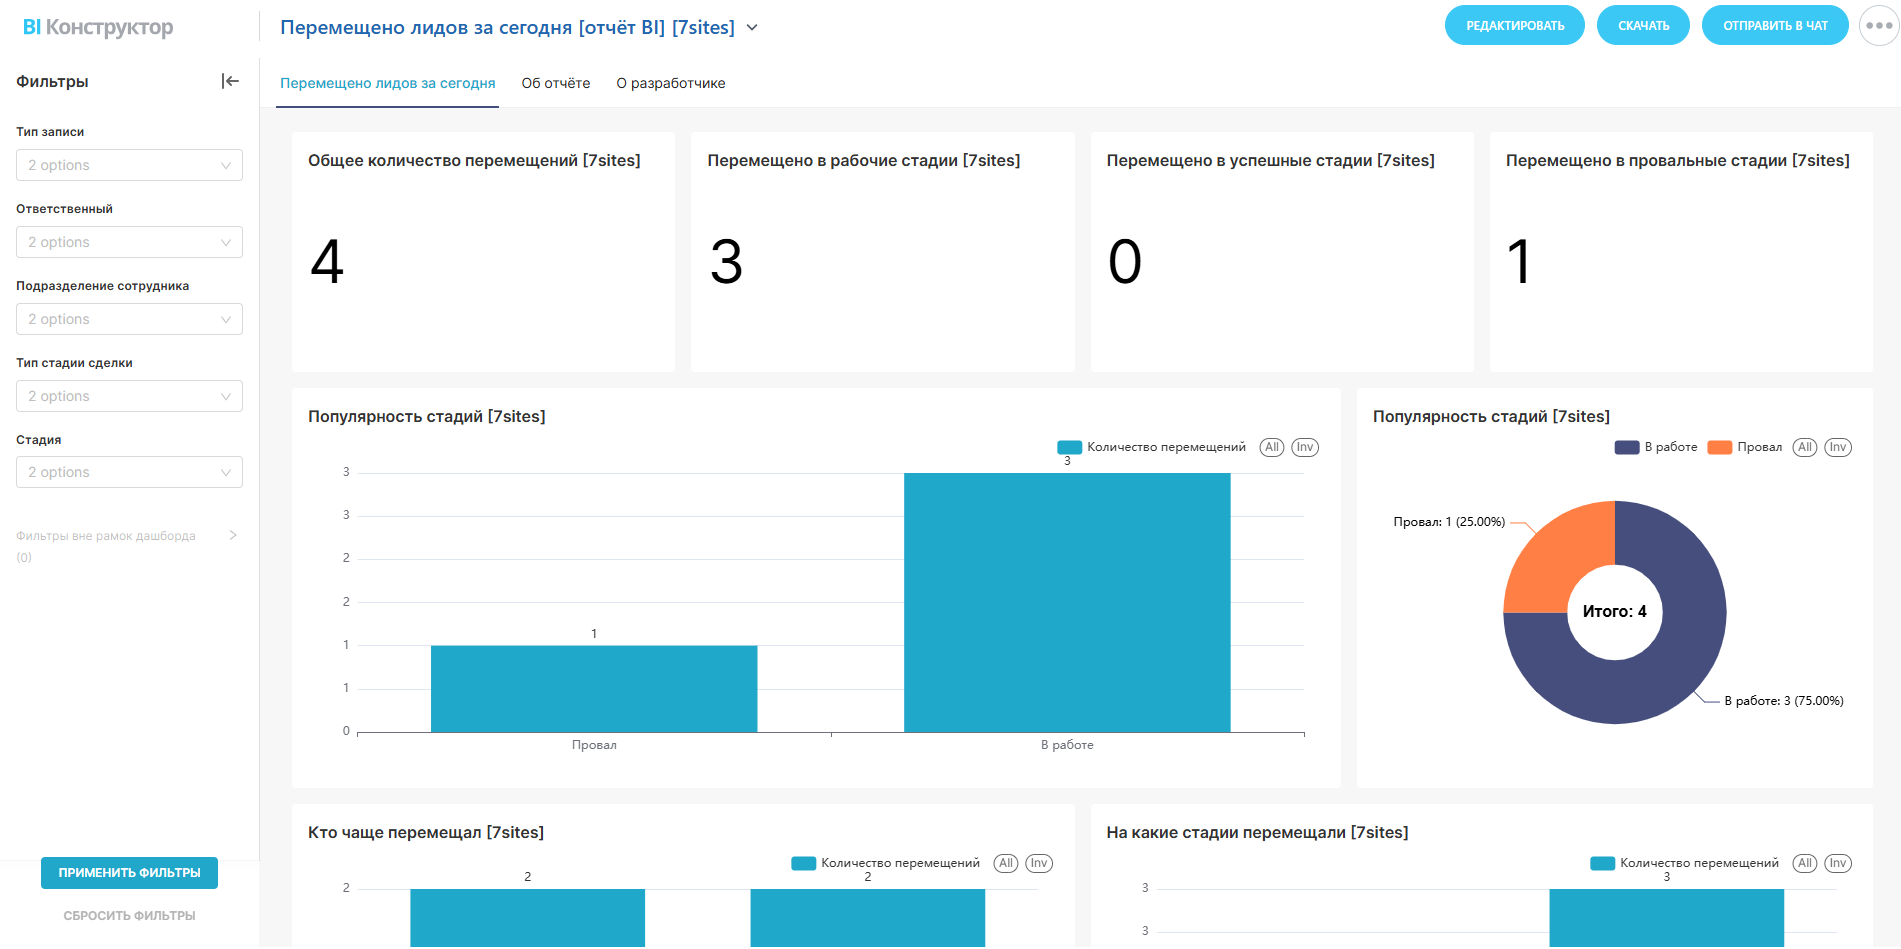Click Inv in the donut chart legend

pos(1837,447)
